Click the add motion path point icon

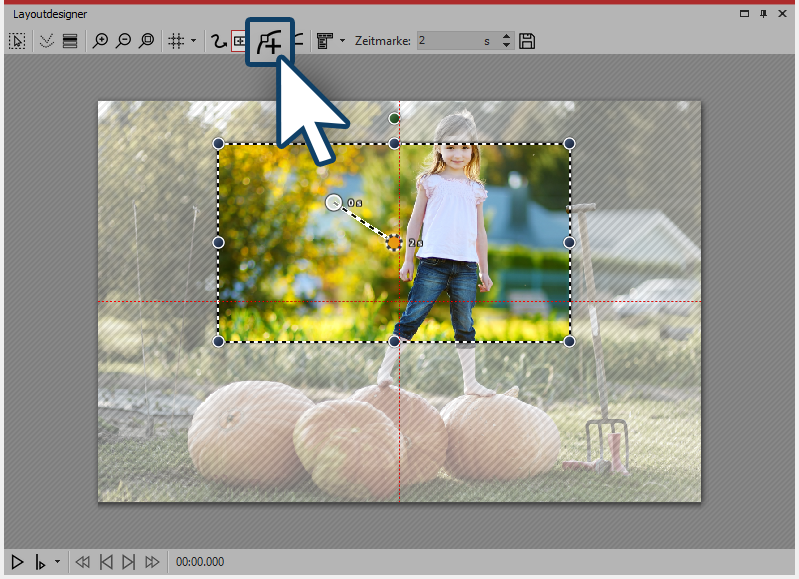tap(269, 42)
